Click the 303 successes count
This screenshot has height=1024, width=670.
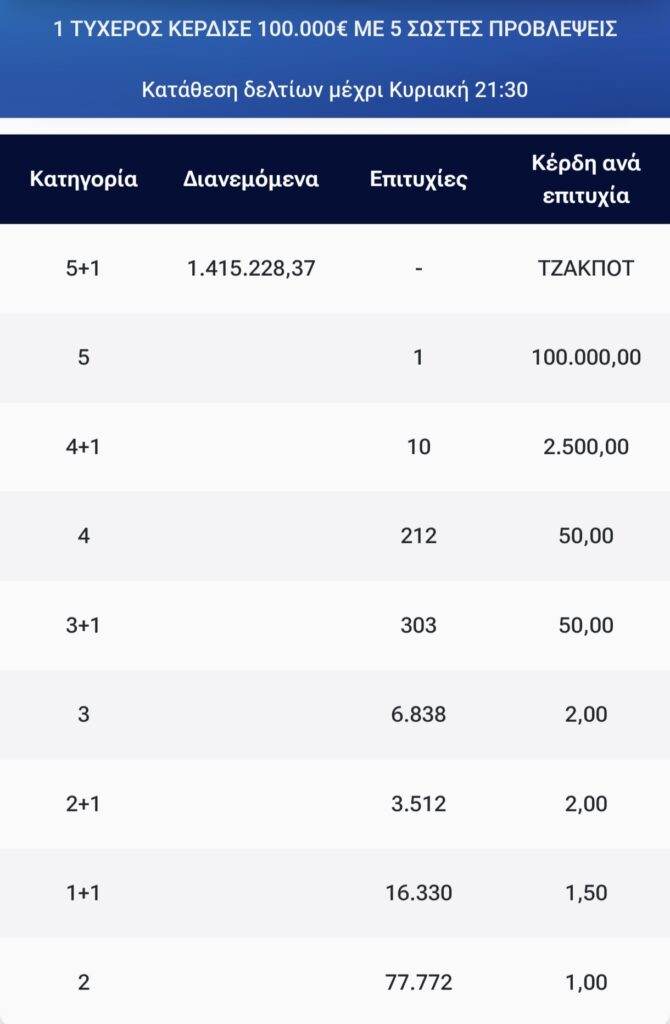coord(419,626)
